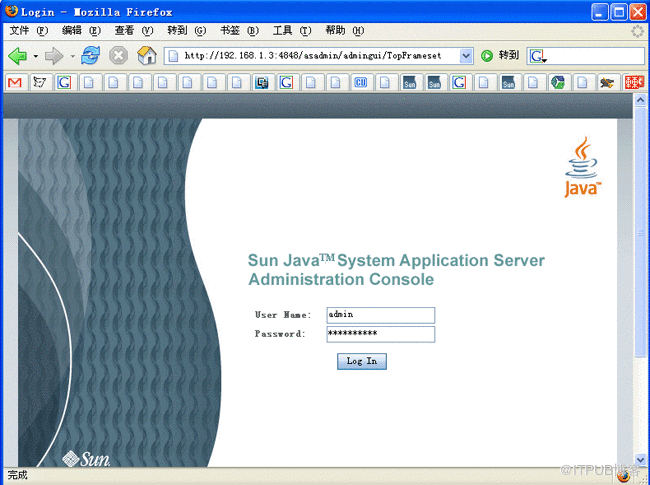Open the Back button history dropdown

pos(36,56)
